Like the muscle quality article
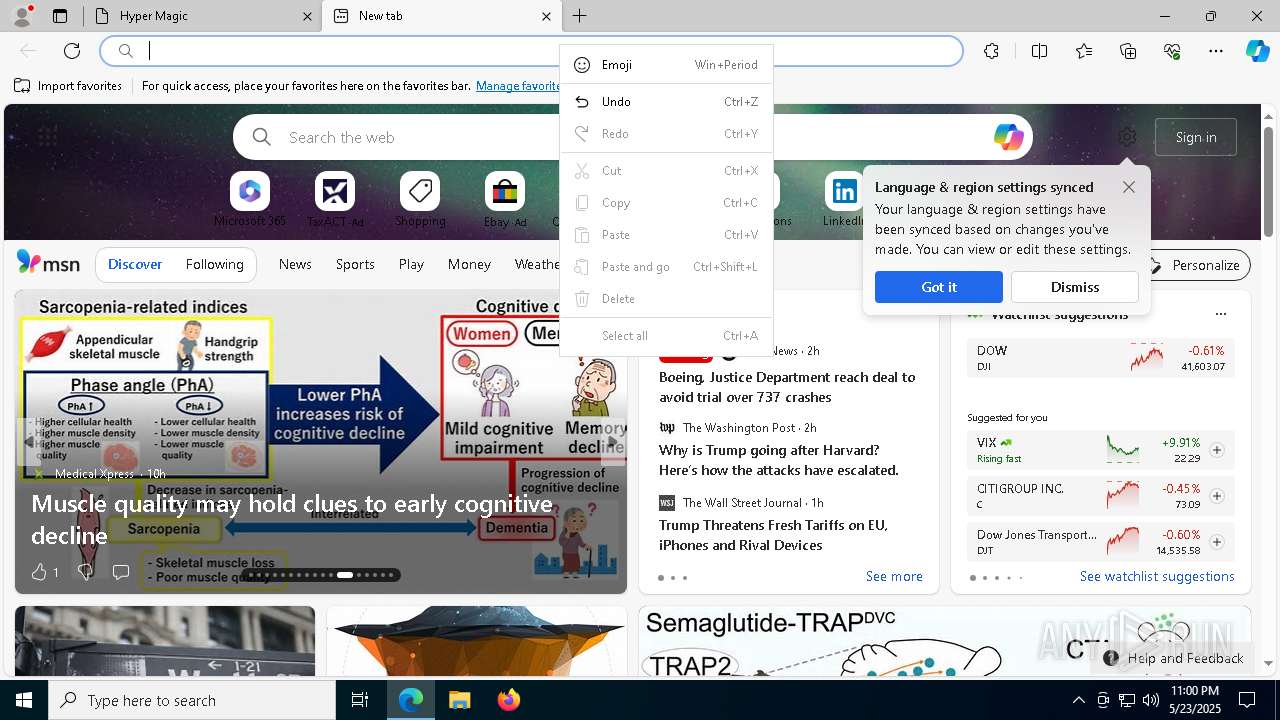 point(39,572)
